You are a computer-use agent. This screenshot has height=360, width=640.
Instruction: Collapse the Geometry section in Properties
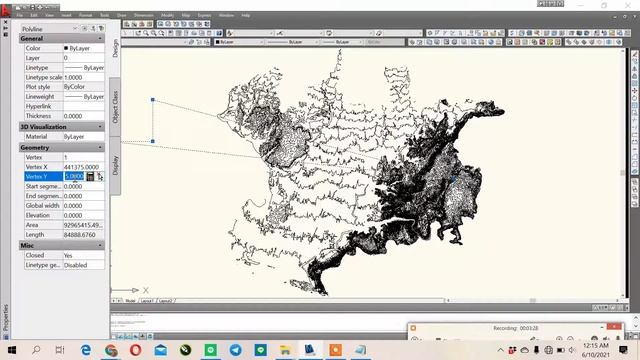(100, 147)
